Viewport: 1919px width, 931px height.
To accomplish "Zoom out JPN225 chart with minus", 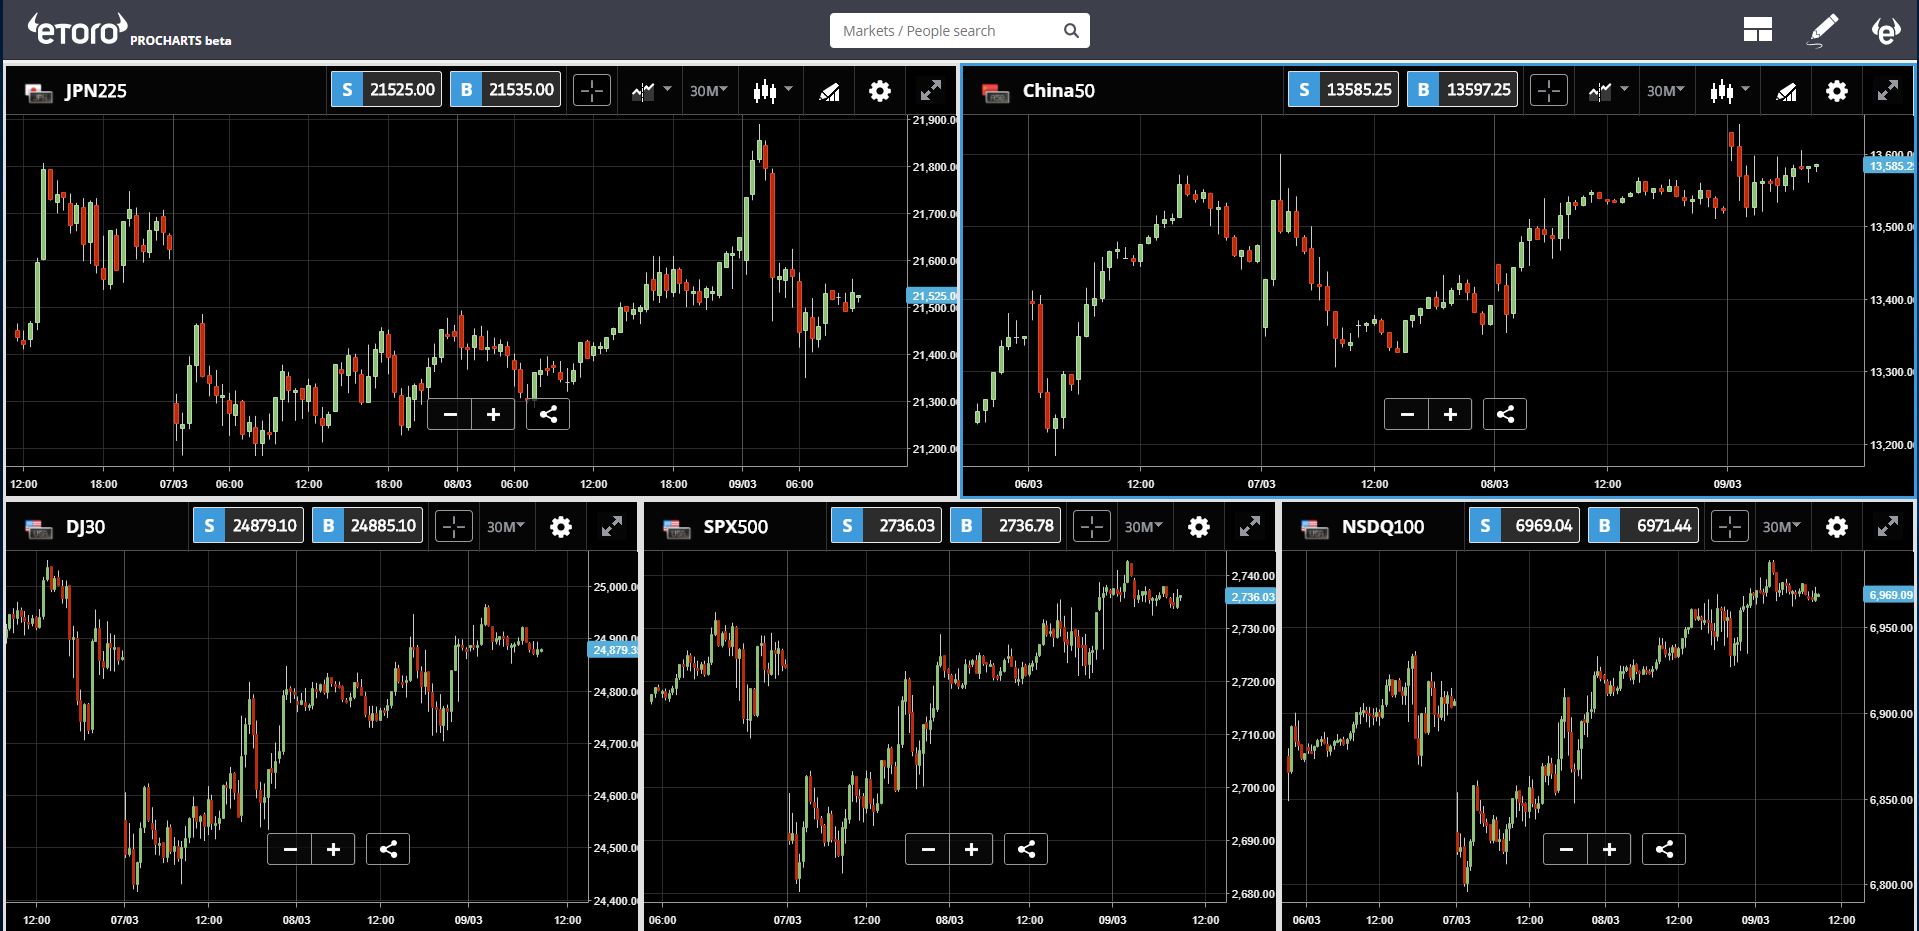I will (x=450, y=414).
